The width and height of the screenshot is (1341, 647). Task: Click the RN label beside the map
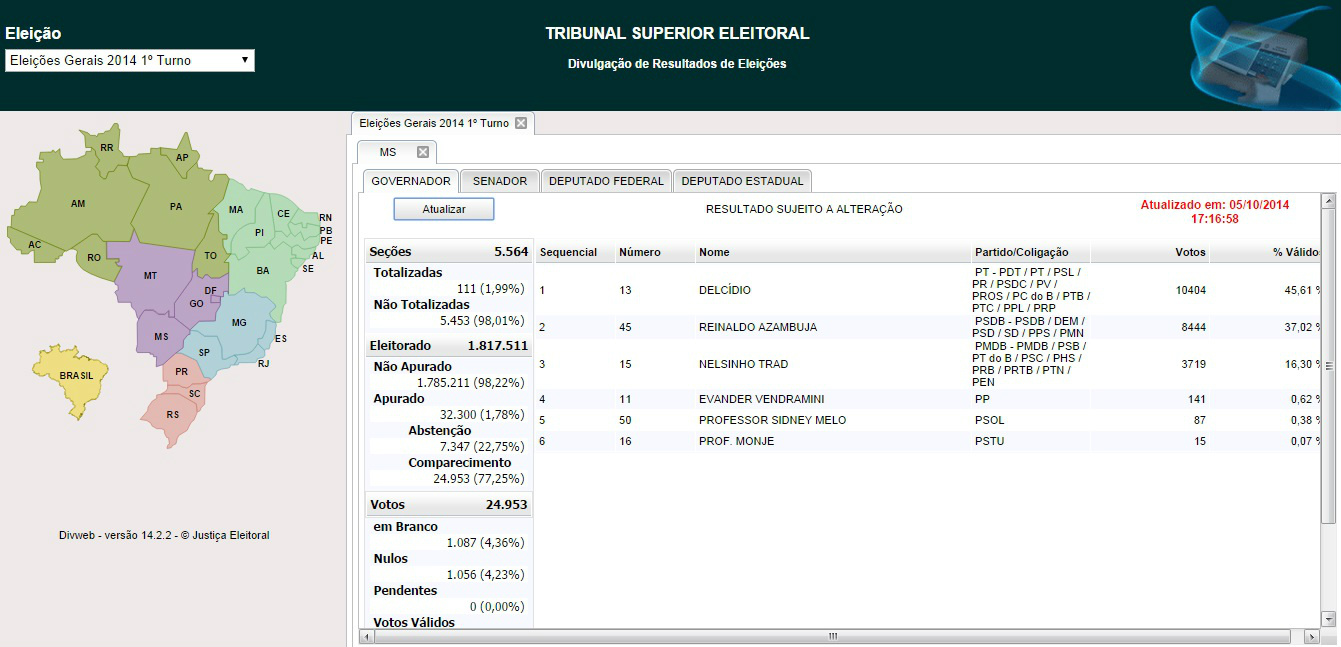pyautogui.click(x=326, y=217)
